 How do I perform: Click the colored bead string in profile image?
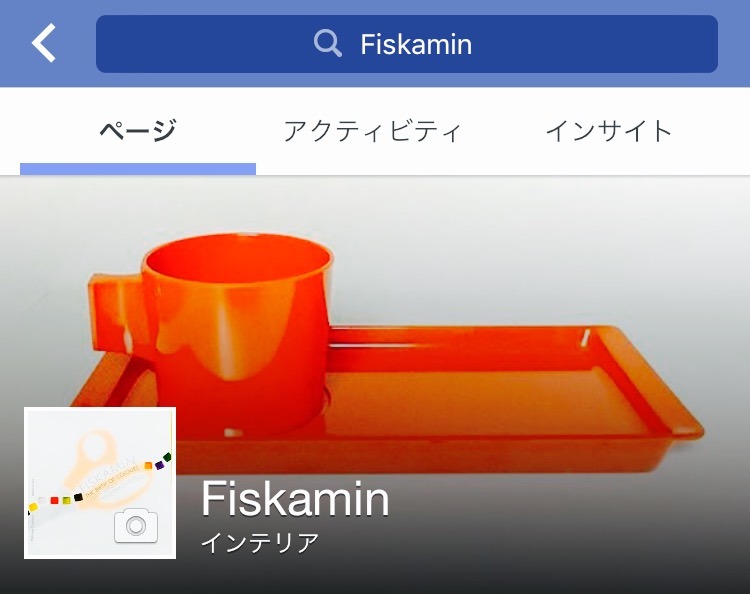point(99,484)
